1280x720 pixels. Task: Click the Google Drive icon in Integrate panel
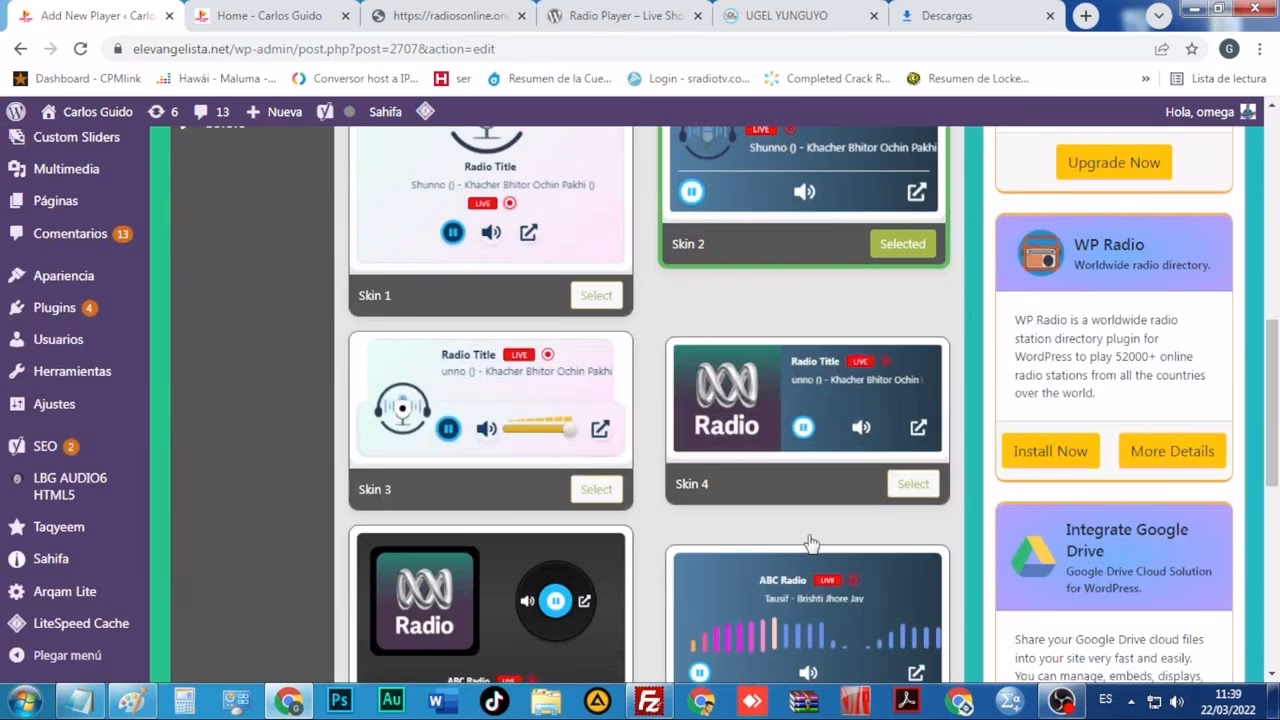point(1034,557)
